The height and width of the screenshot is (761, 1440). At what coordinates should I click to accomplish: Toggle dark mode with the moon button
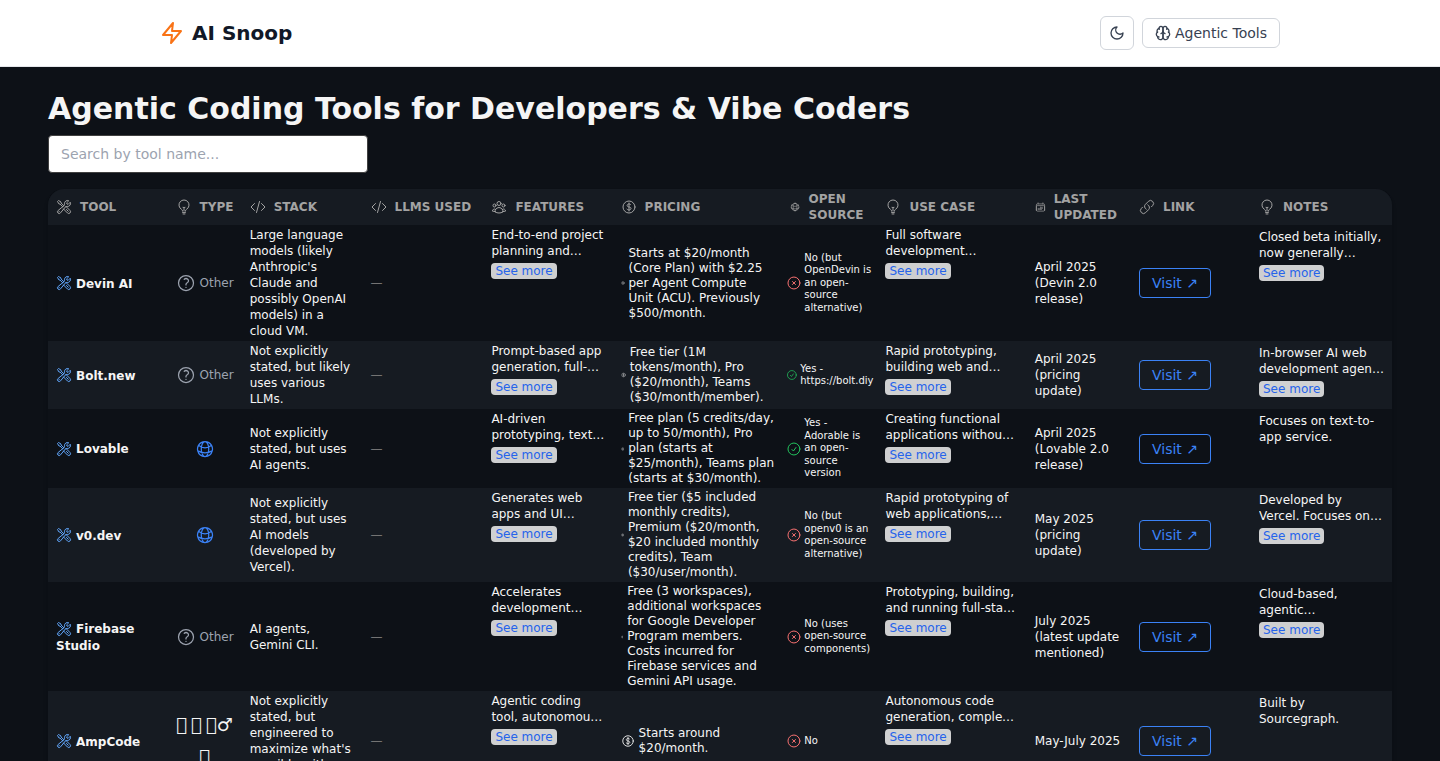pos(1117,33)
